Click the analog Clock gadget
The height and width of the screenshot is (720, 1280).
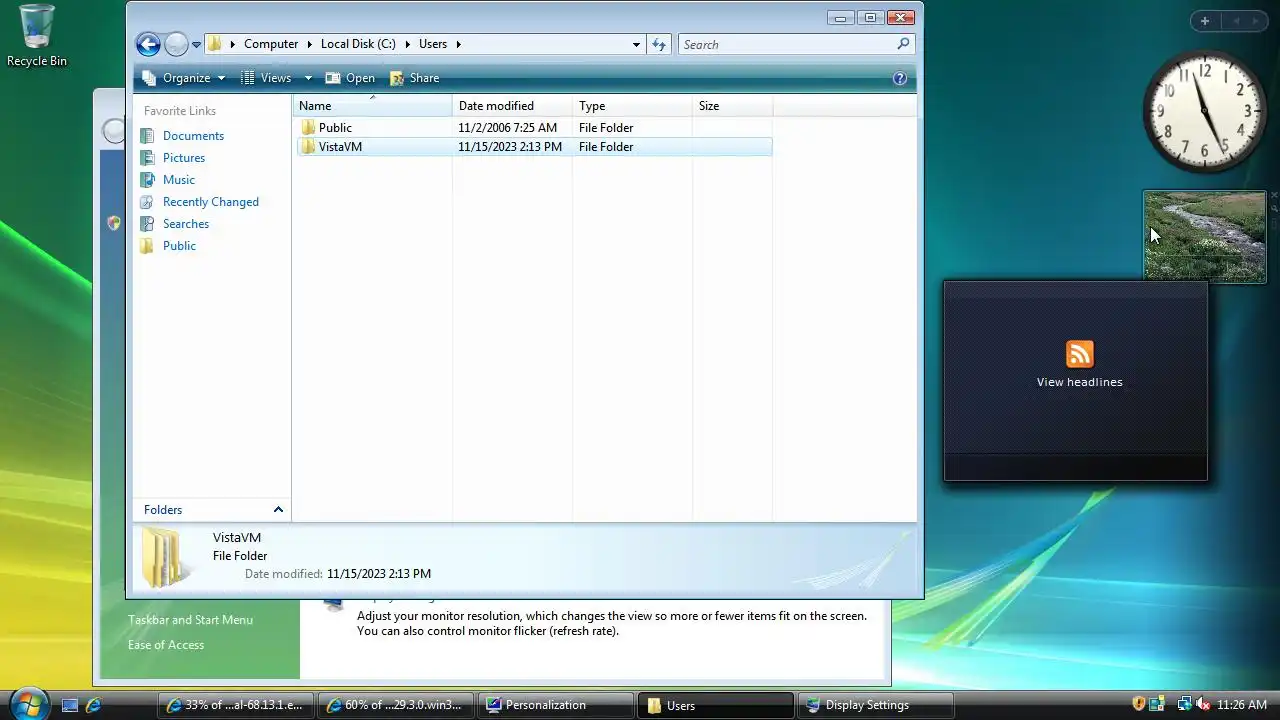coord(1205,111)
